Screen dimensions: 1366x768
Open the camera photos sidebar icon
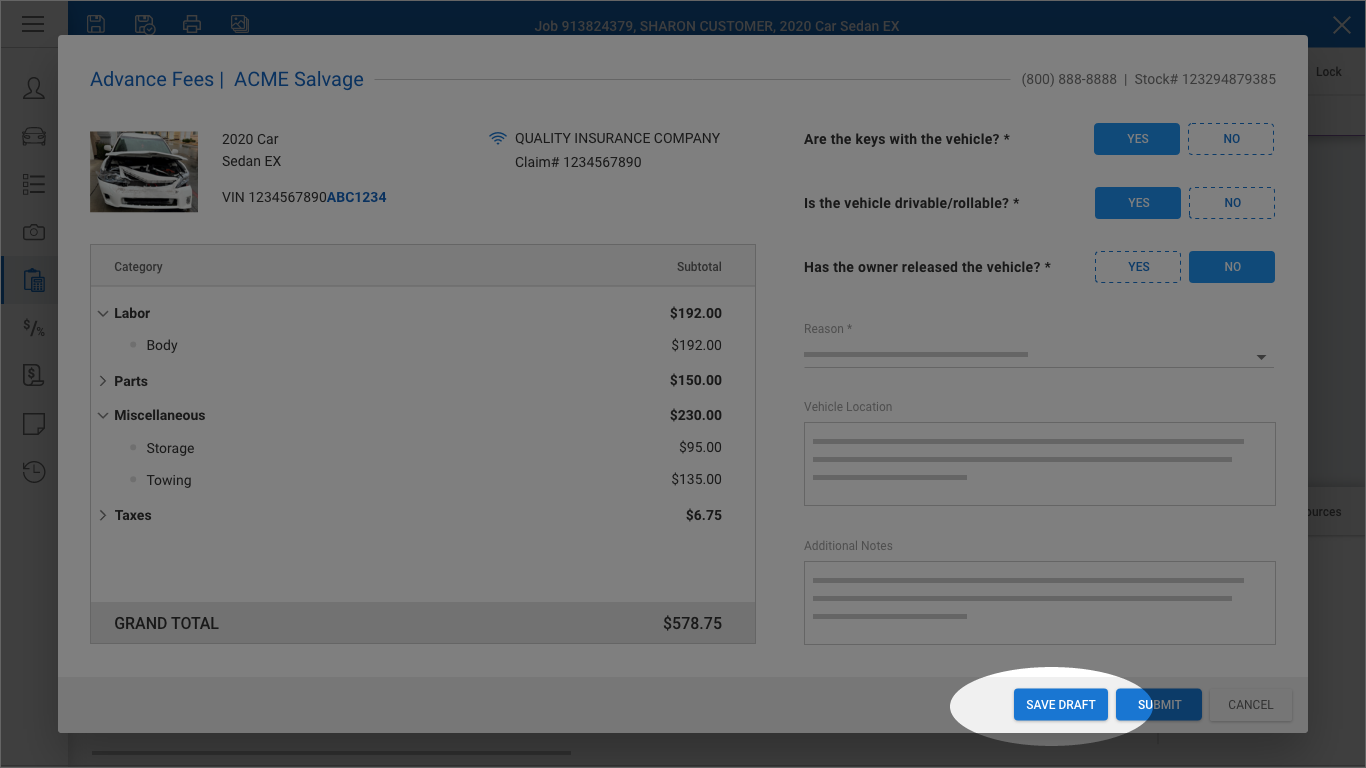point(34,232)
